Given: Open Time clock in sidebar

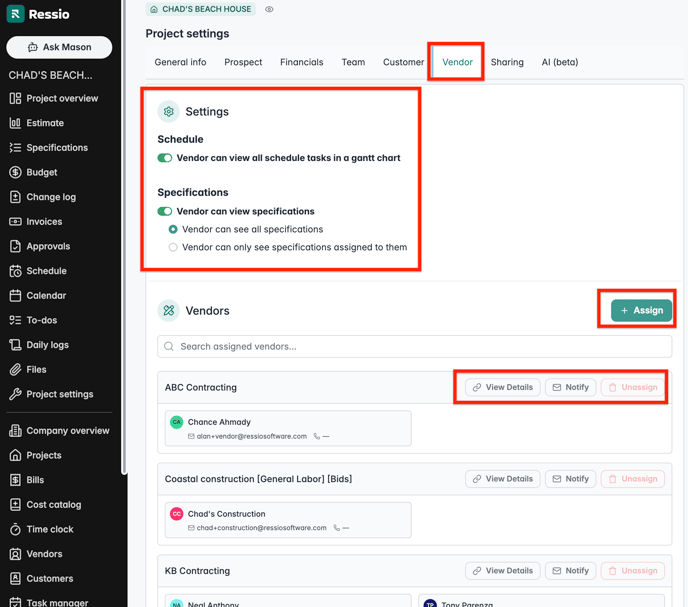Looking at the screenshot, I should pyautogui.click(x=49, y=529).
